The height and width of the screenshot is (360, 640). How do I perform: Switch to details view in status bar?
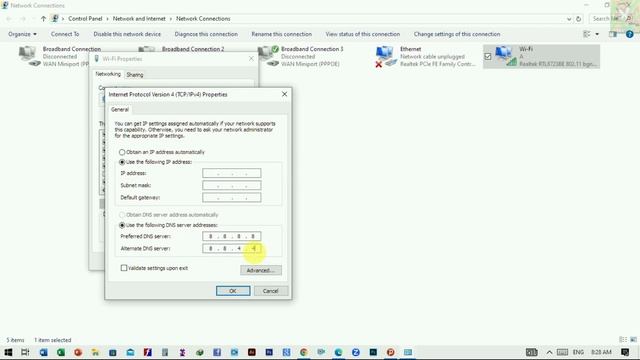[x=623, y=340]
